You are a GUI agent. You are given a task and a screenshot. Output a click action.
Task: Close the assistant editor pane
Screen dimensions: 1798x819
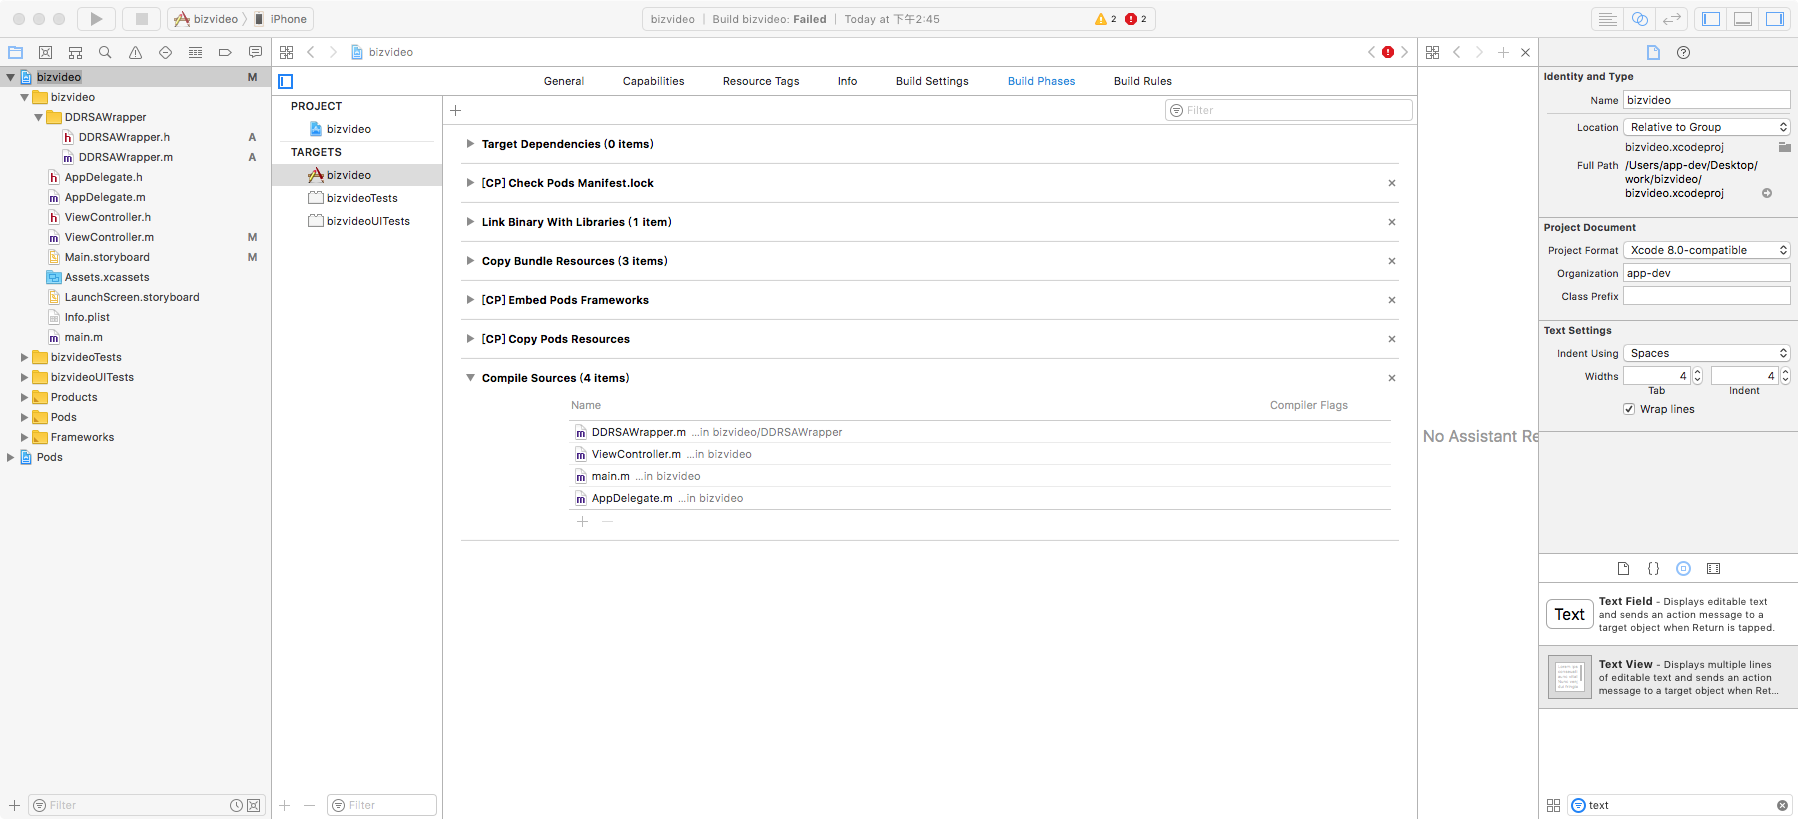pos(1525,52)
